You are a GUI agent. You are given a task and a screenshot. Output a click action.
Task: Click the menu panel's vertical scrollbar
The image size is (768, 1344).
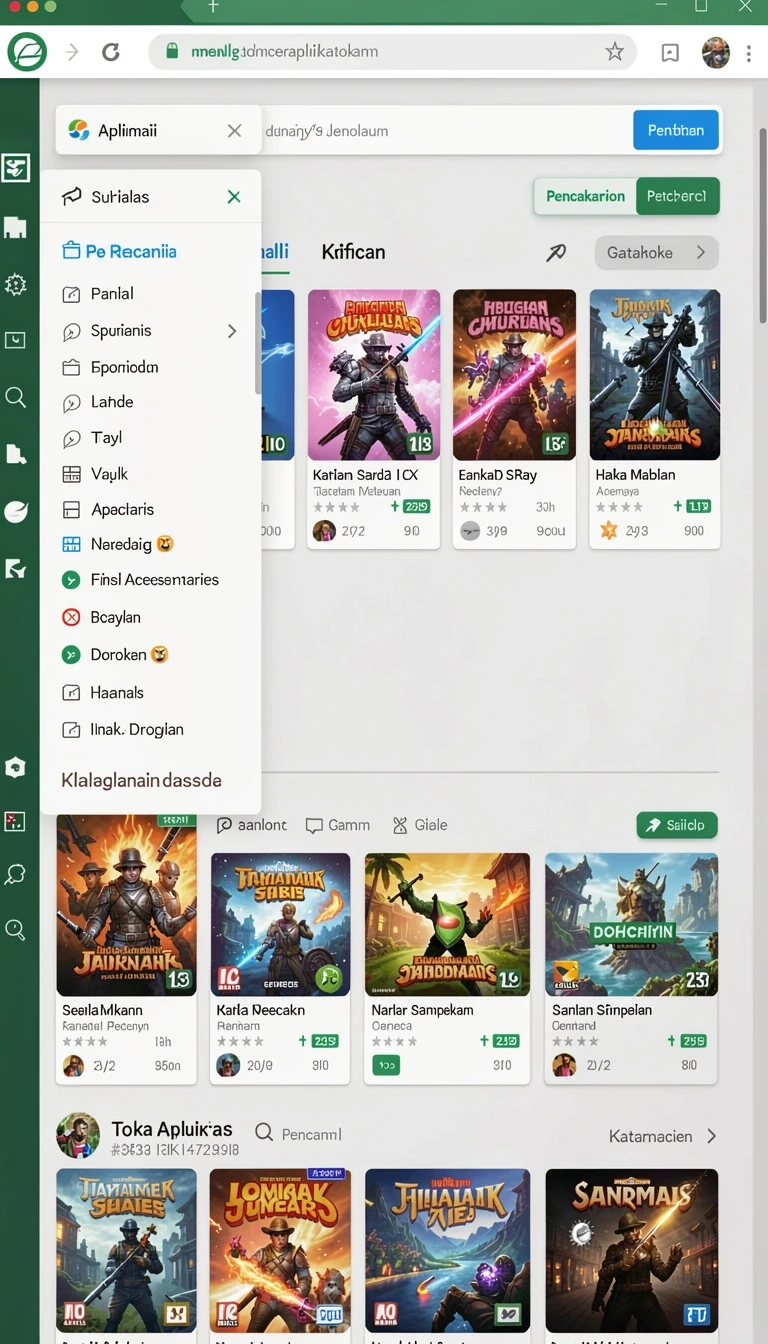coord(257,342)
